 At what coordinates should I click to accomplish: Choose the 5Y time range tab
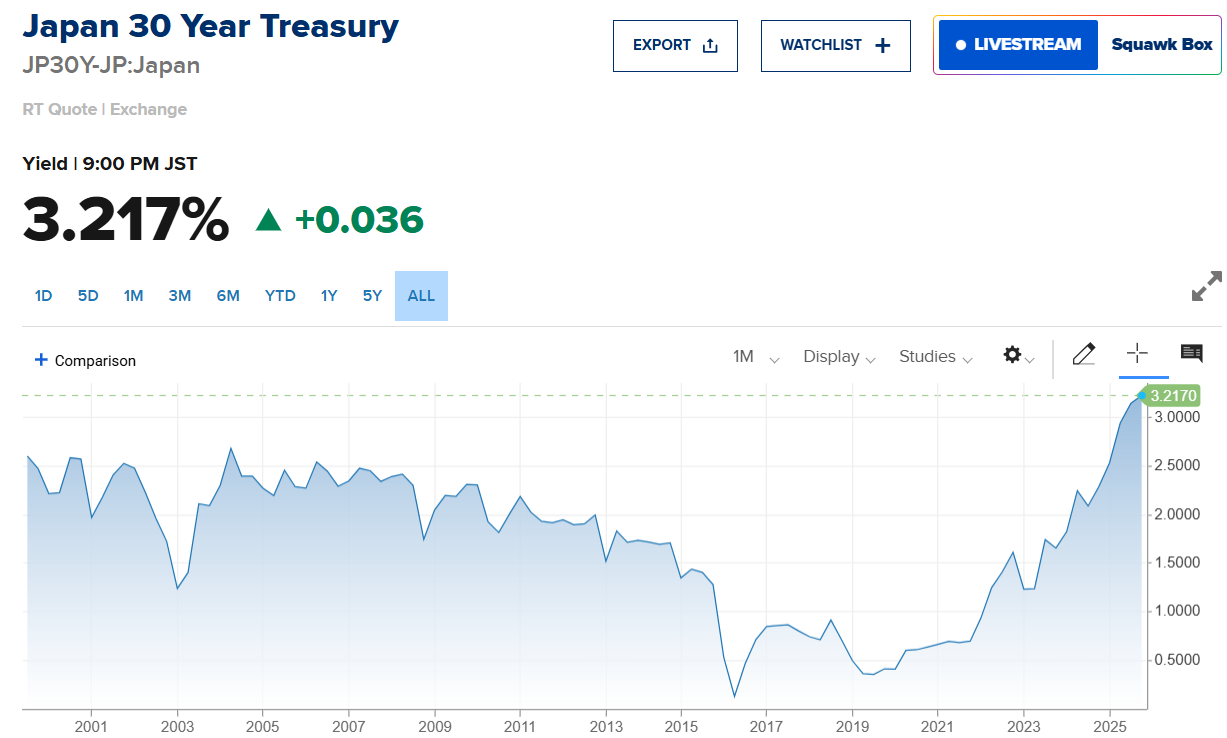click(372, 296)
